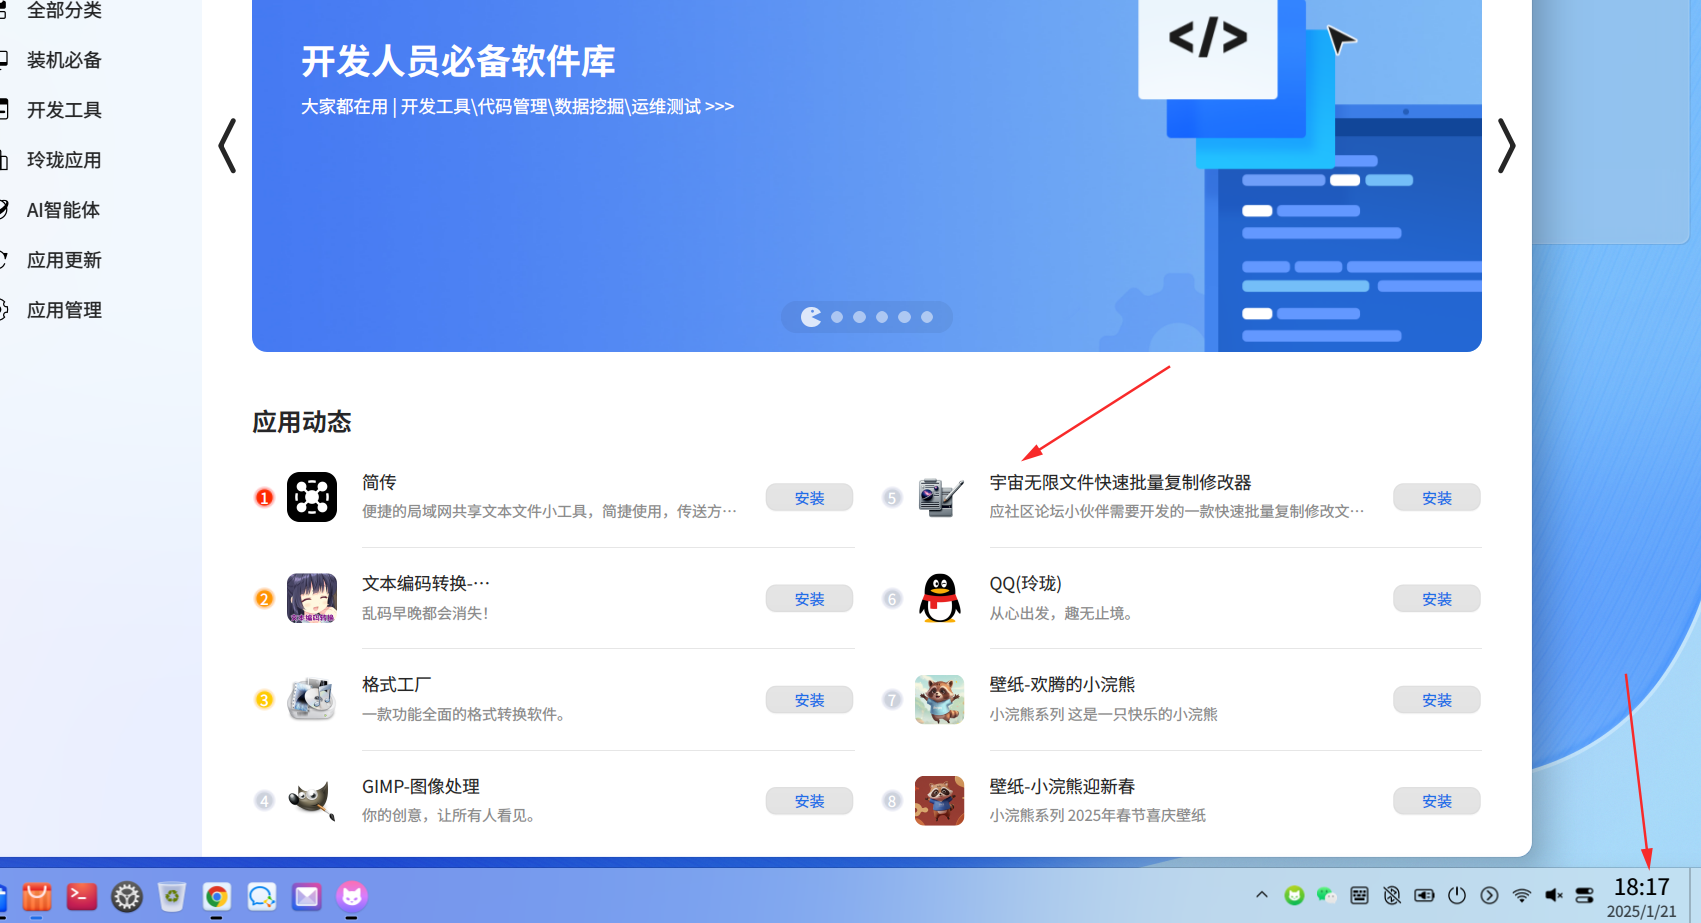Open the 装机必备 category
This screenshot has width=1701, height=923.
[64, 60]
